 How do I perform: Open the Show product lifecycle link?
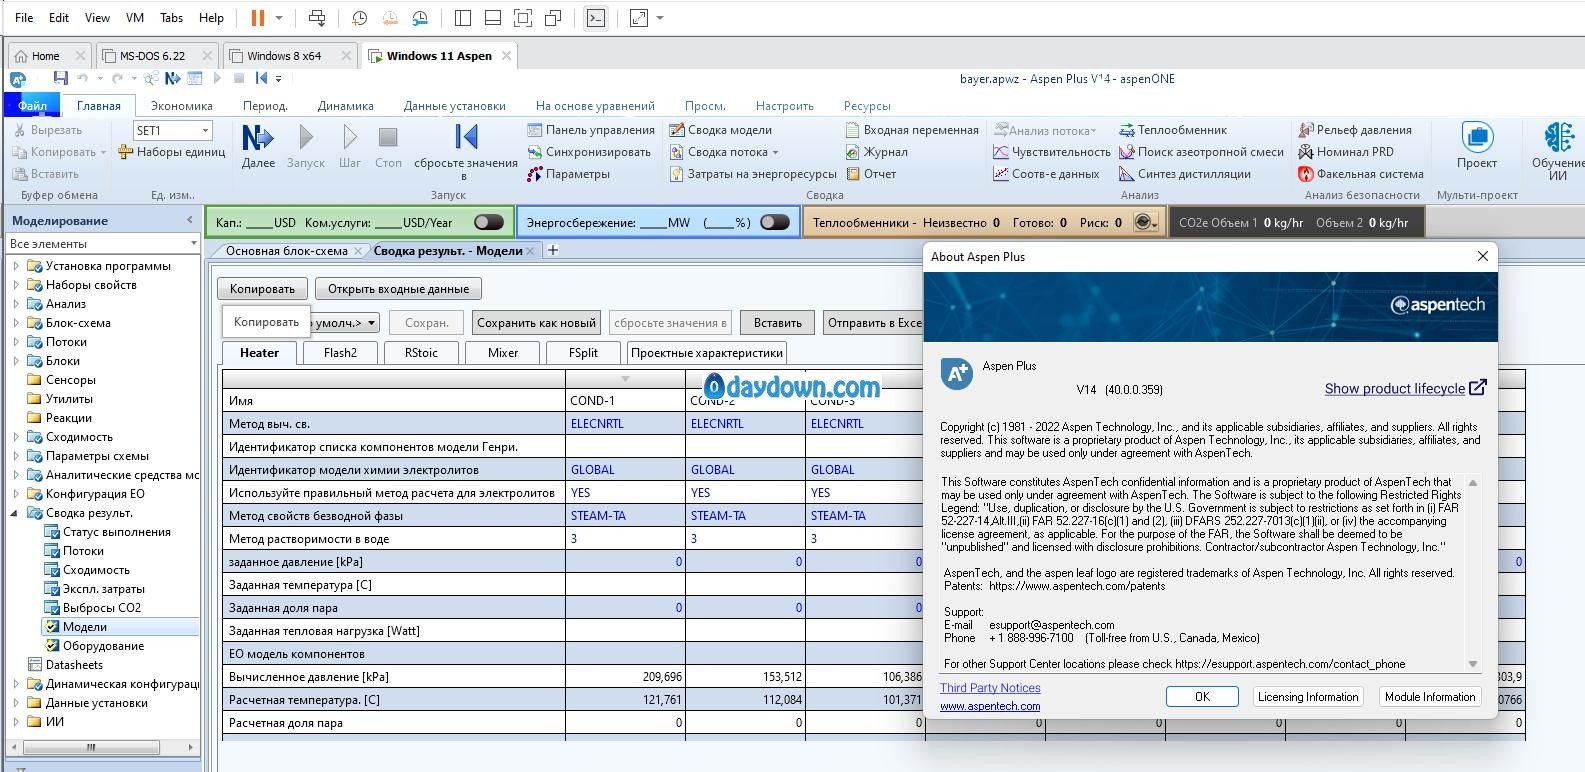(1405, 388)
